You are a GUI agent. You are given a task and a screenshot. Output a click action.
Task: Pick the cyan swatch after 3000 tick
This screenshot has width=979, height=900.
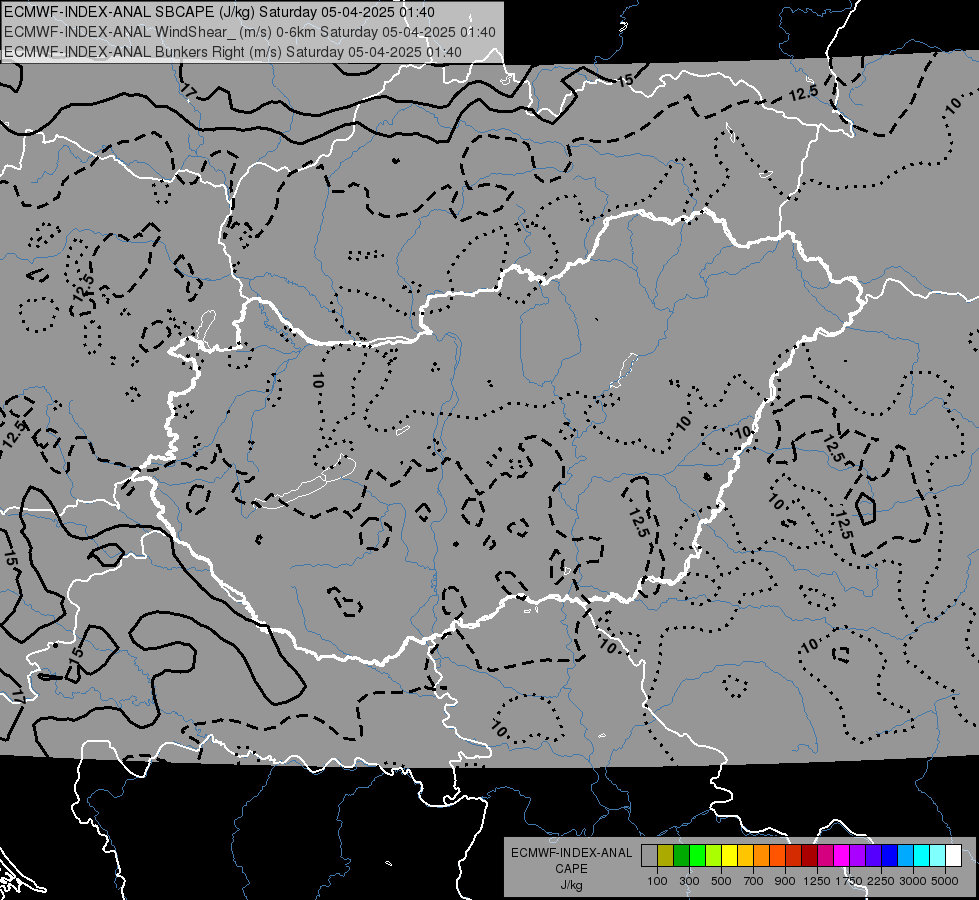[x=922, y=856]
